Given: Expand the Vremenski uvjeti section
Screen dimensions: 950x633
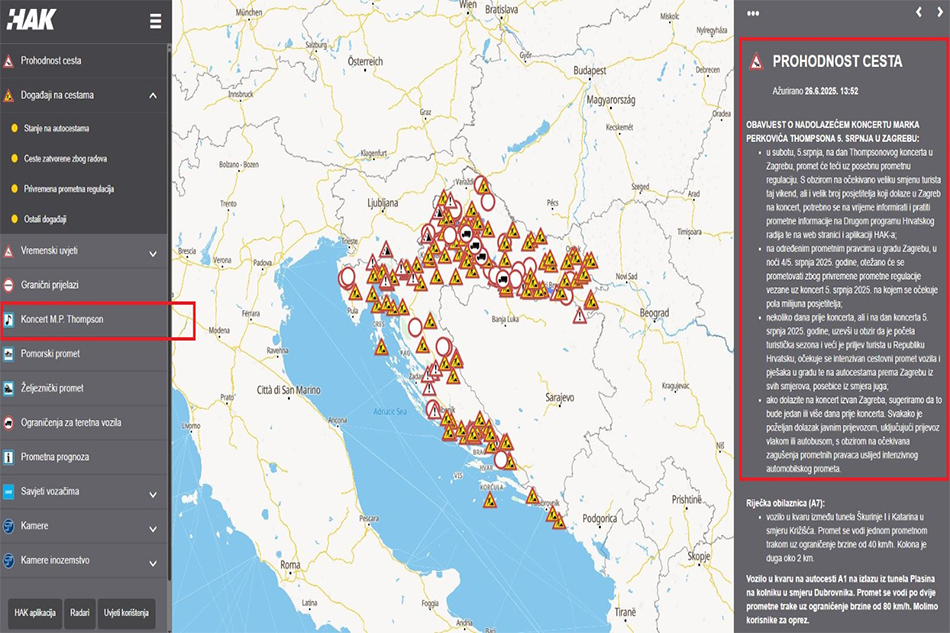Looking at the screenshot, I should point(153,254).
